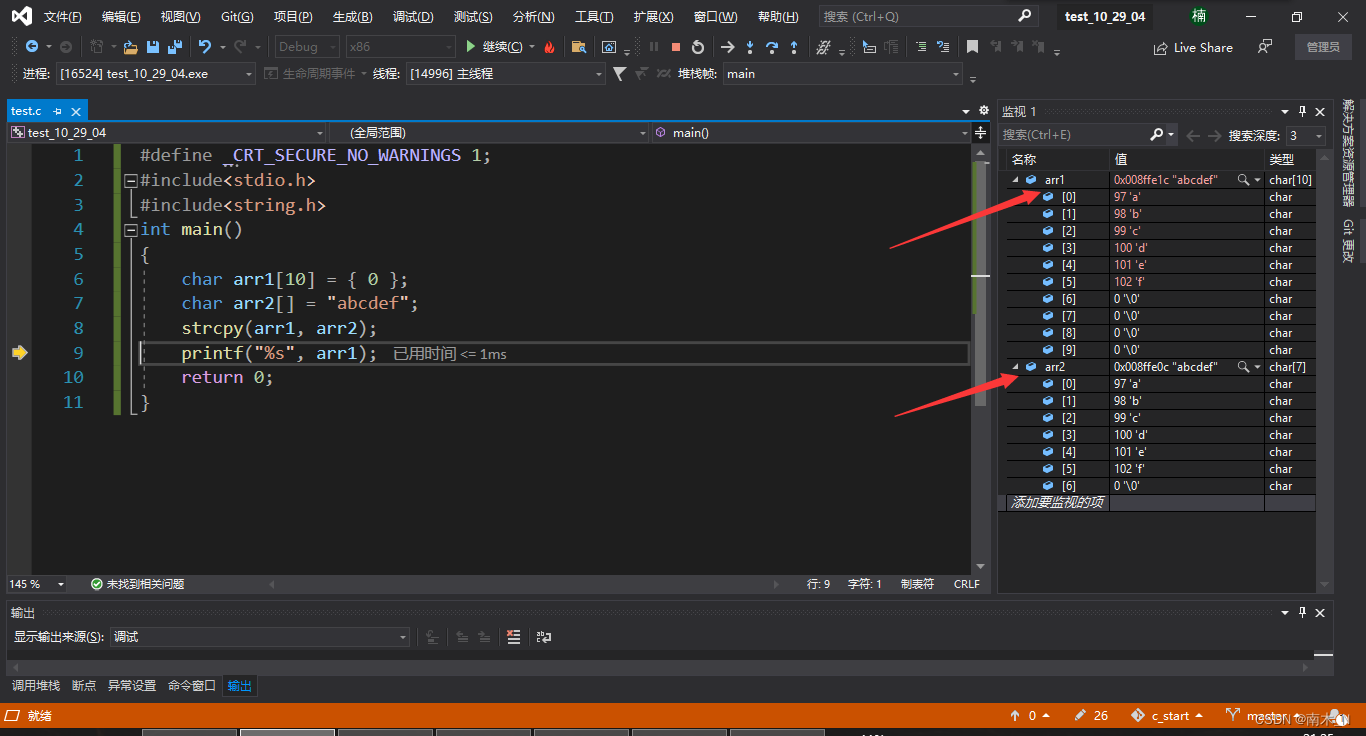This screenshot has height=736, width=1366.
Task: Step Into using the down-arrow icon
Action: [750, 47]
